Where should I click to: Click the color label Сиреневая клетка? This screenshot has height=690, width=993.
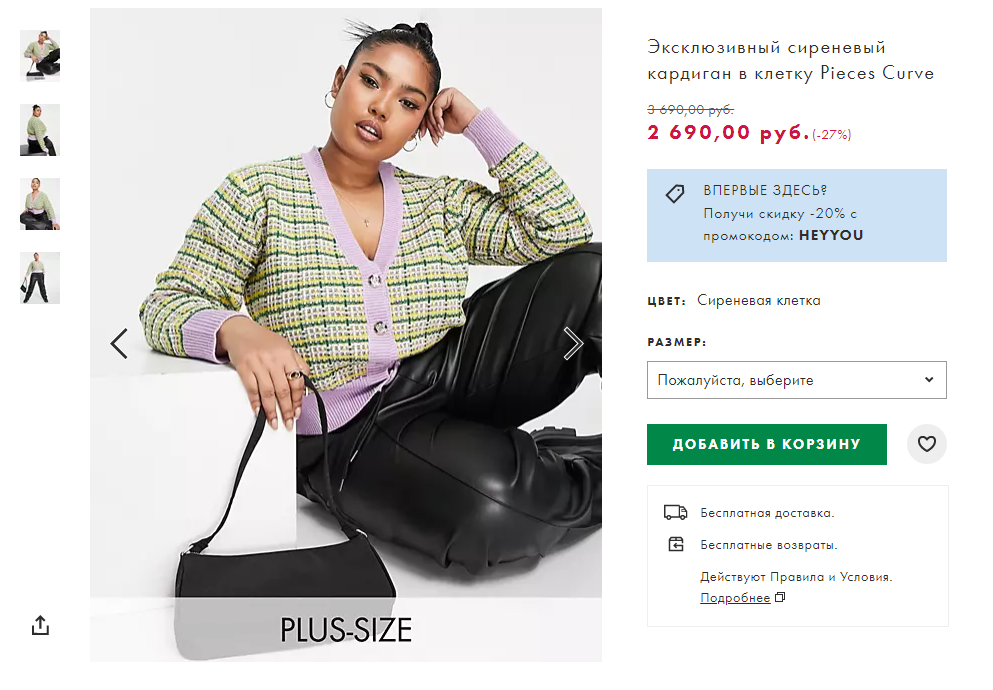(759, 301)
